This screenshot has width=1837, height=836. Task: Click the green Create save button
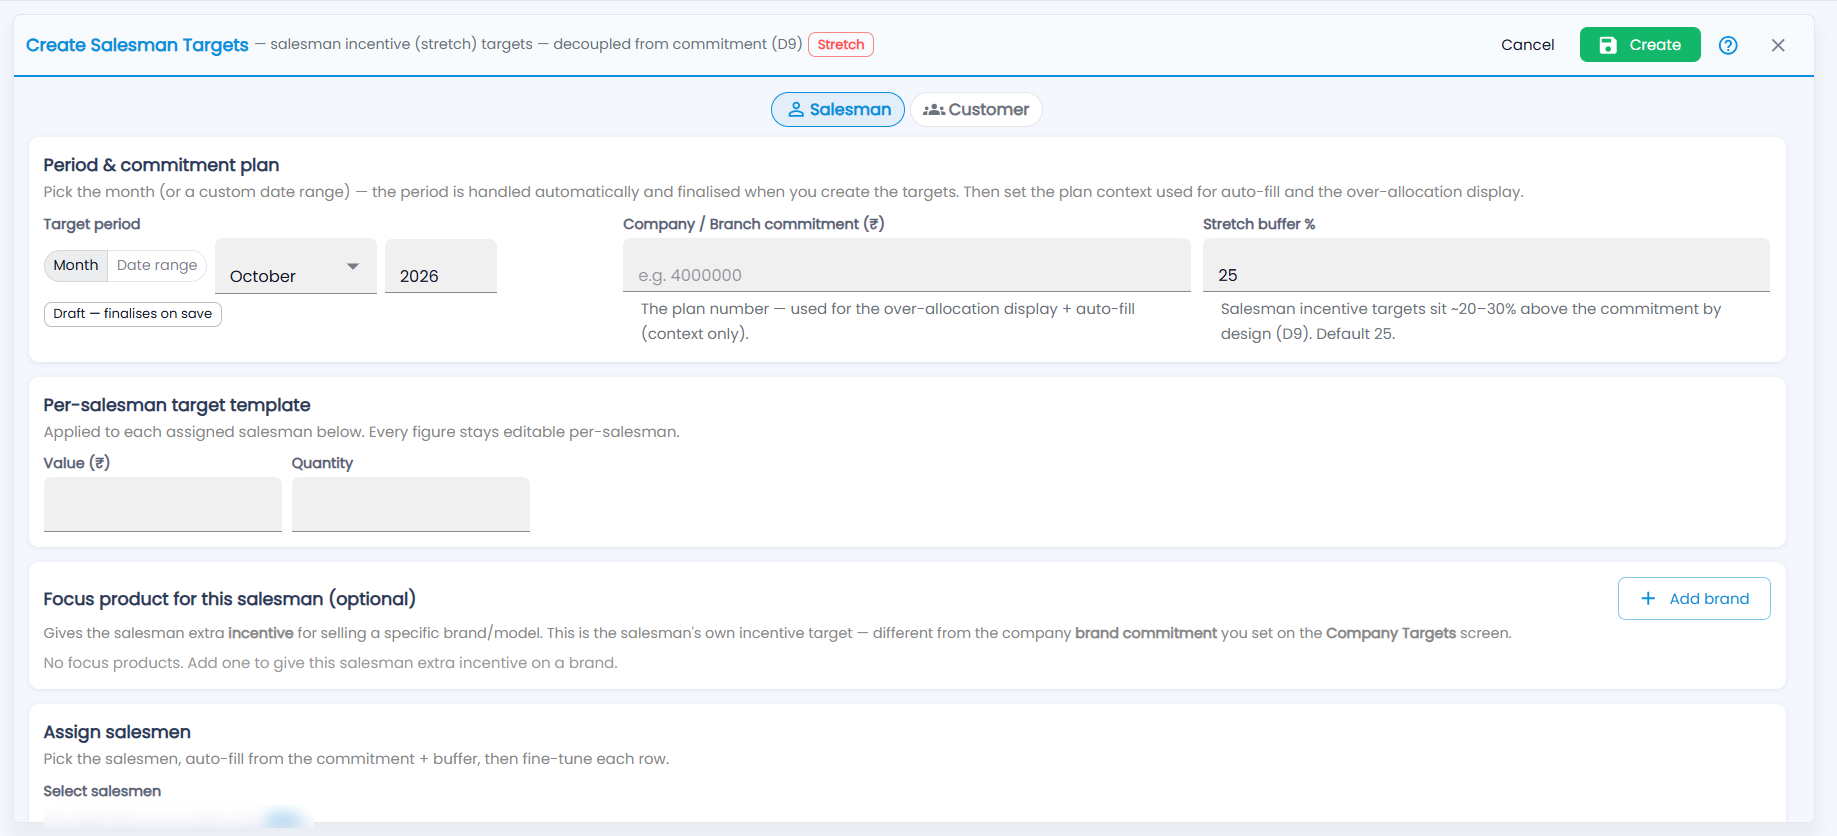point(1640,45)
